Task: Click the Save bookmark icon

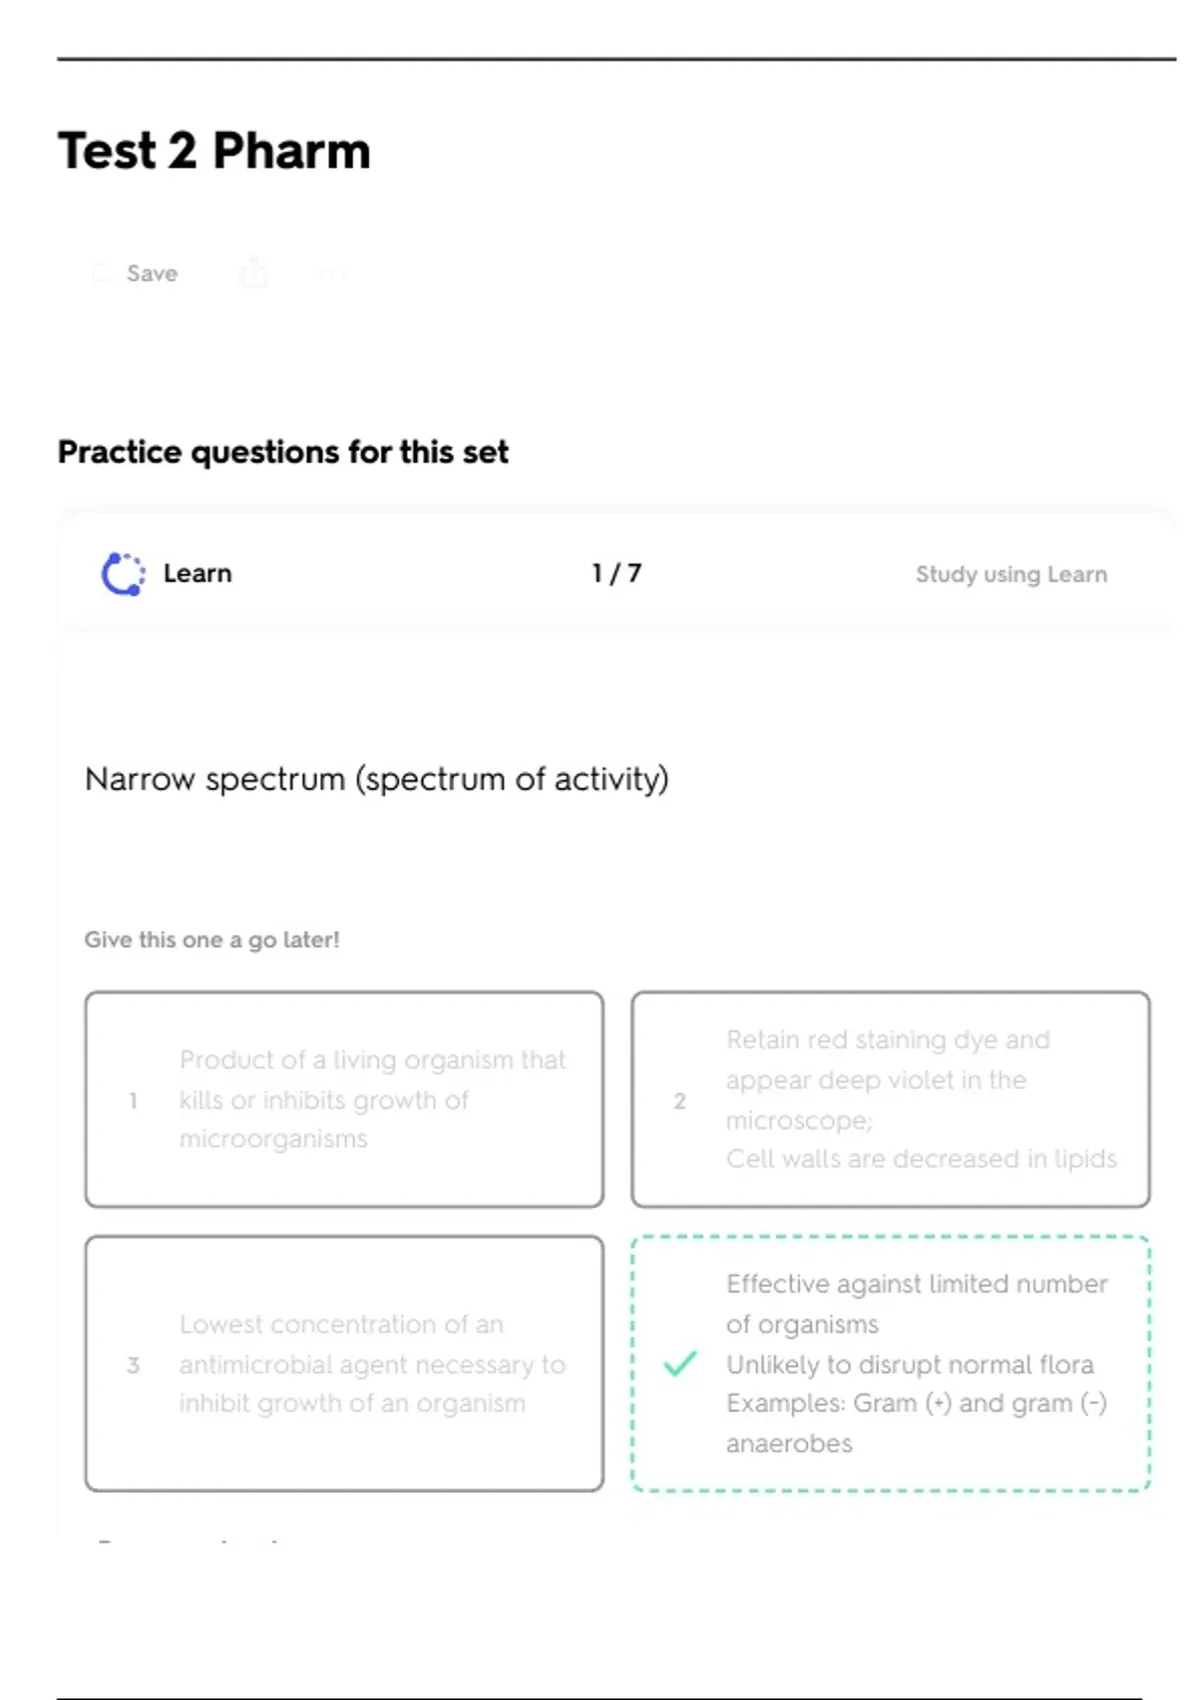Action: click(100, 273)
